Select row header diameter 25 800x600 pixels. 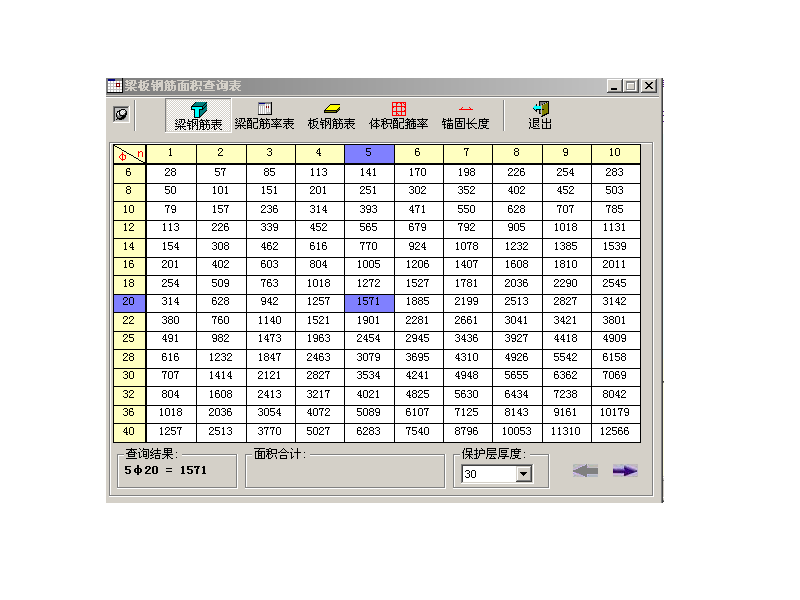tap(129, 339)
